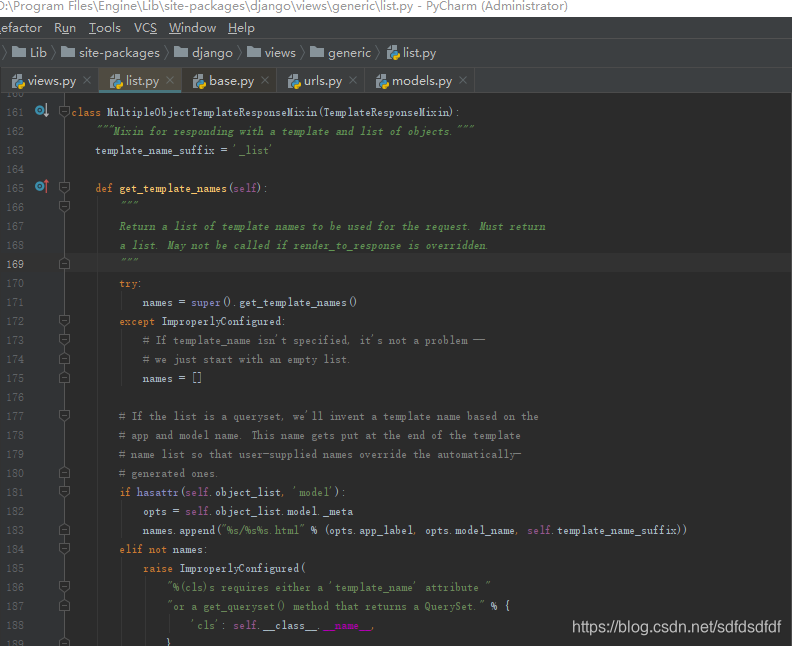Click 'opts' on line 182

tap(155, 512)
